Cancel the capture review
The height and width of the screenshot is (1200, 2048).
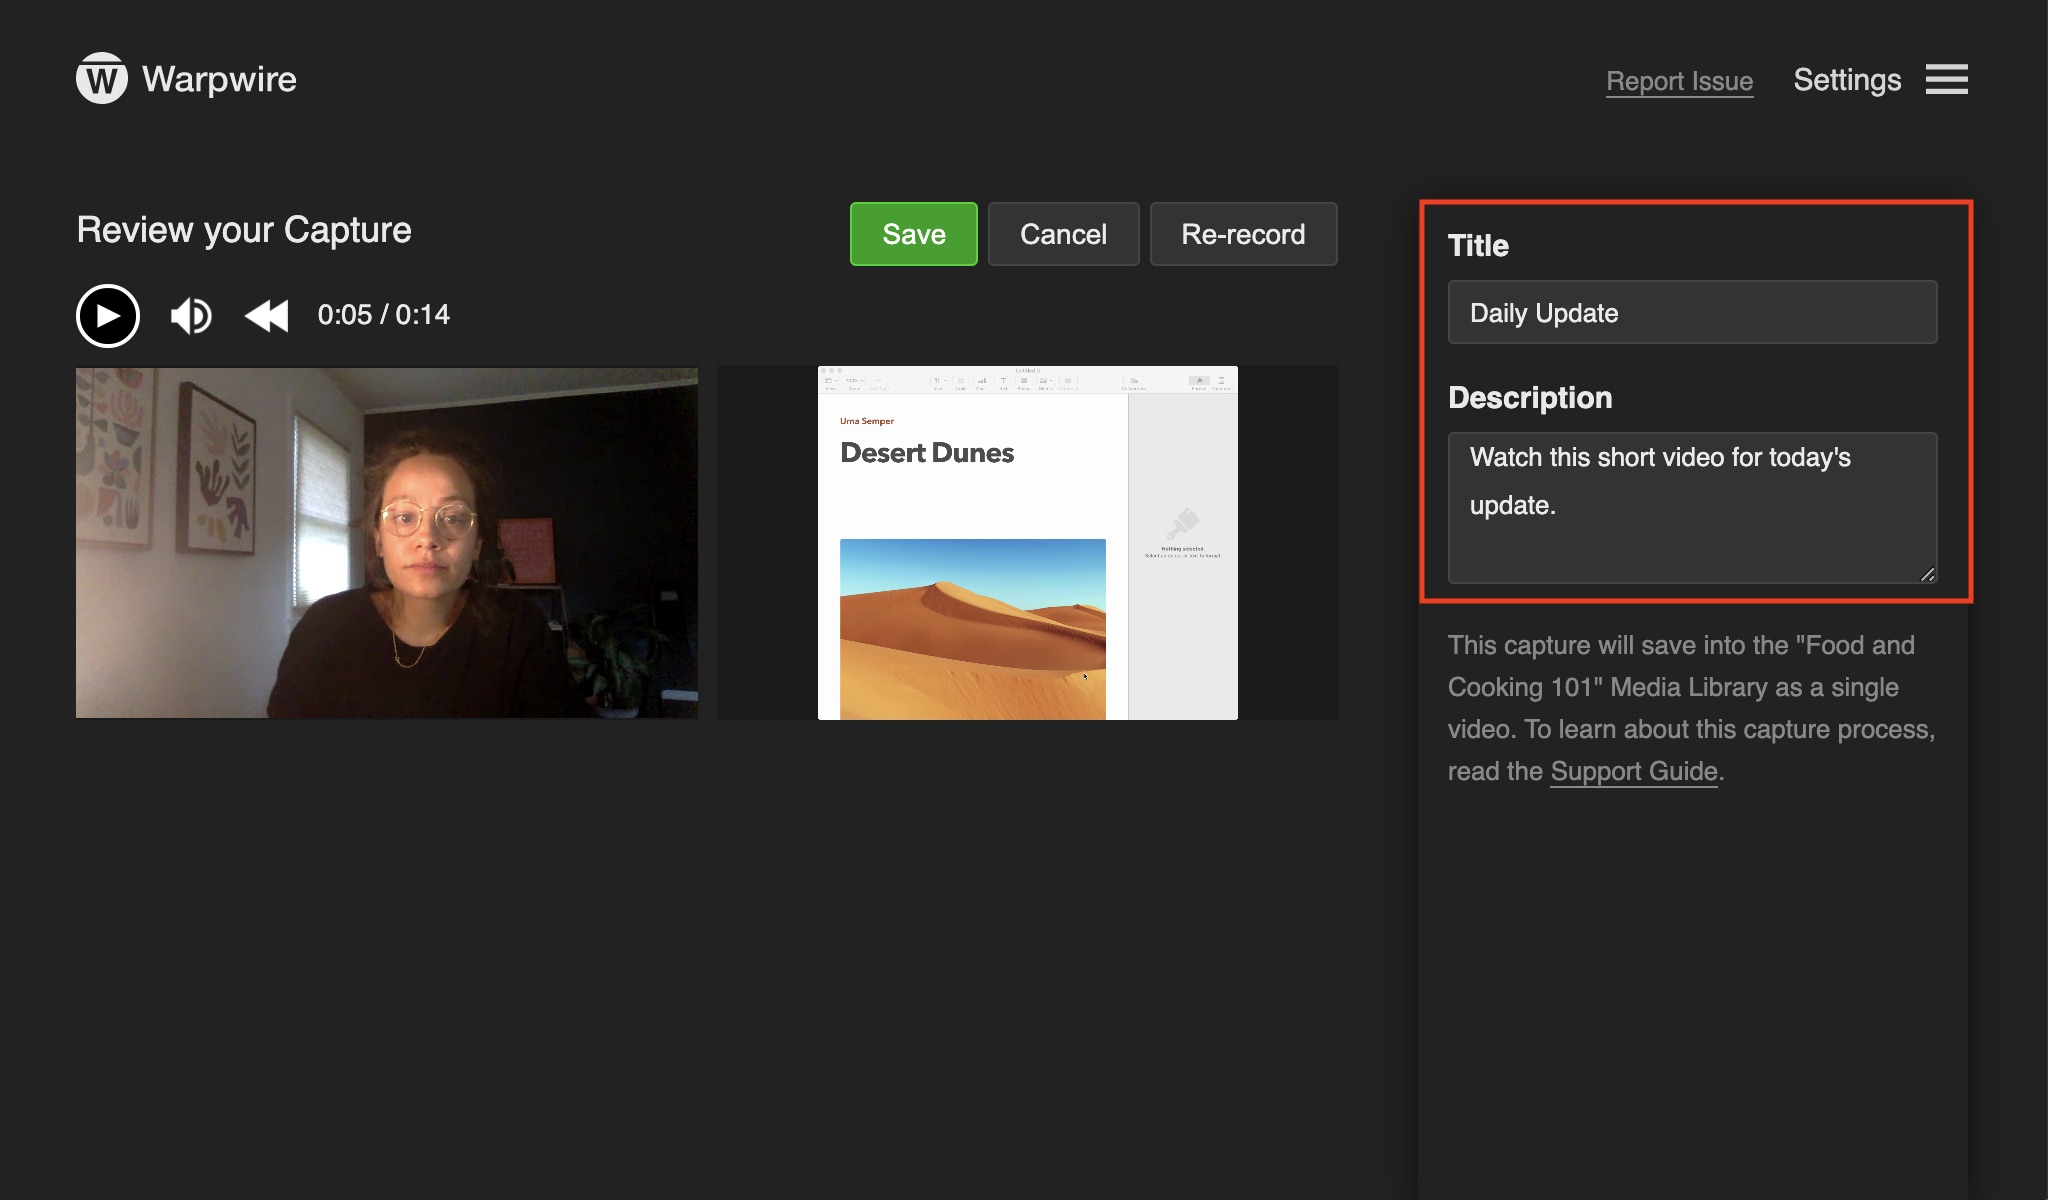point(1063,234)
